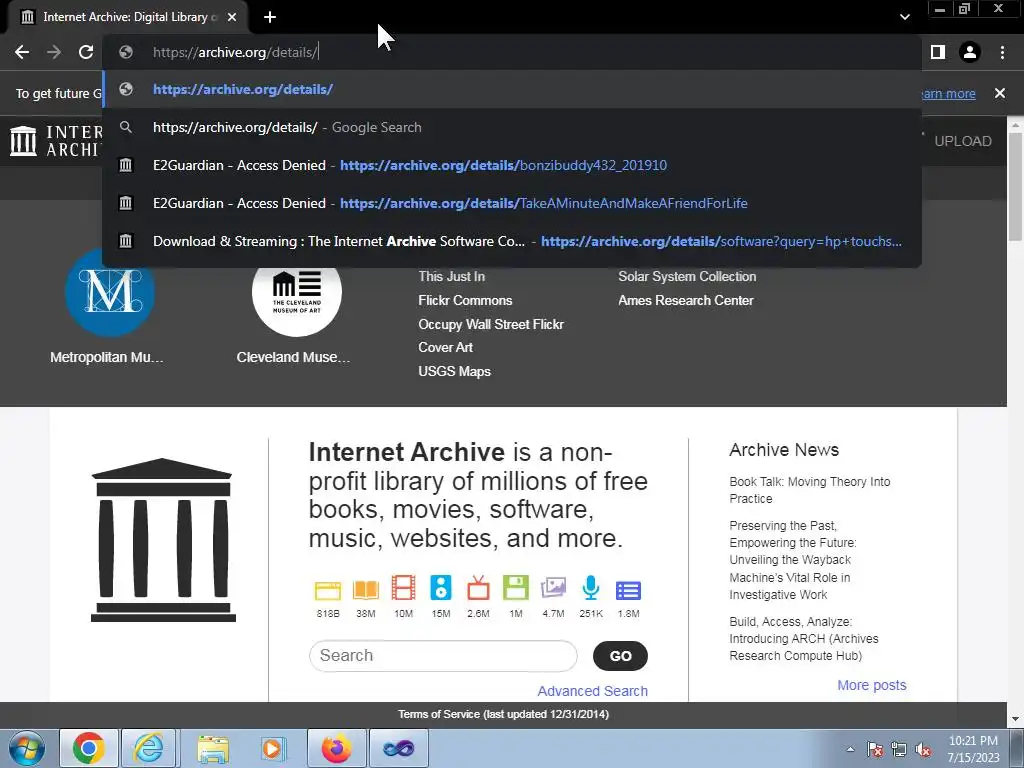Screen dimensions: 1024x768
Task: Open the Solar System Collection link
Action: 687,276
